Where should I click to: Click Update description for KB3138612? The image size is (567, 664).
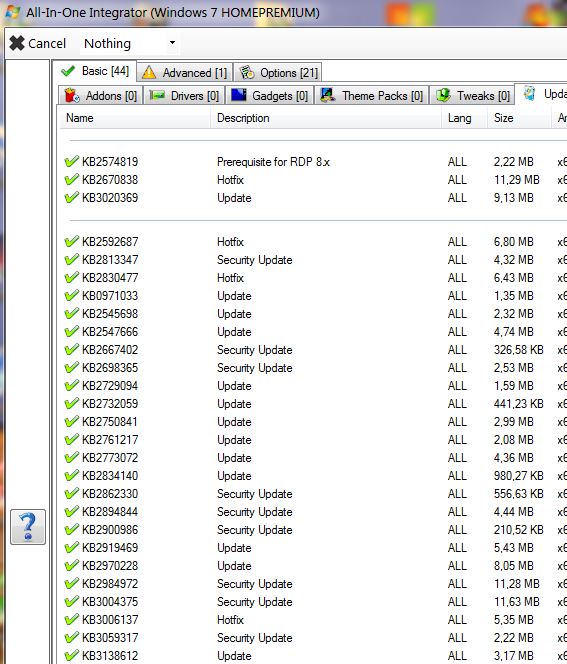(234, 656)
